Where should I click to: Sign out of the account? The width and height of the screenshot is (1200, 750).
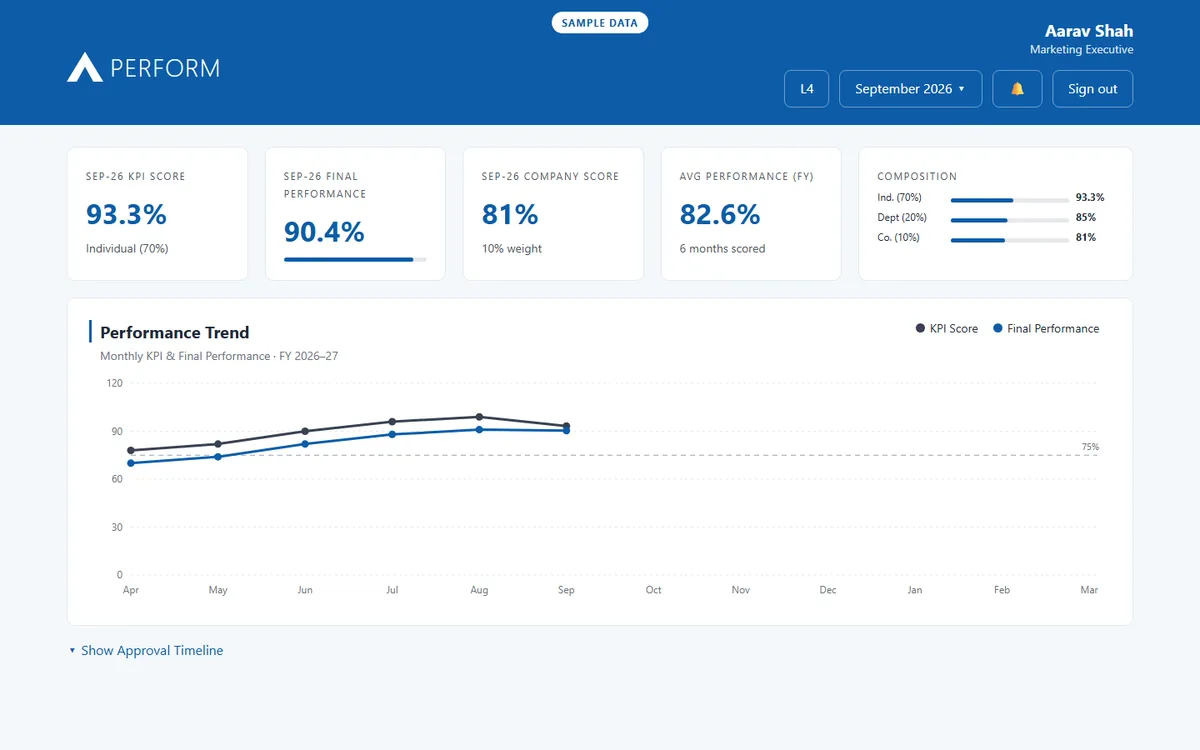pos(1092,89)
